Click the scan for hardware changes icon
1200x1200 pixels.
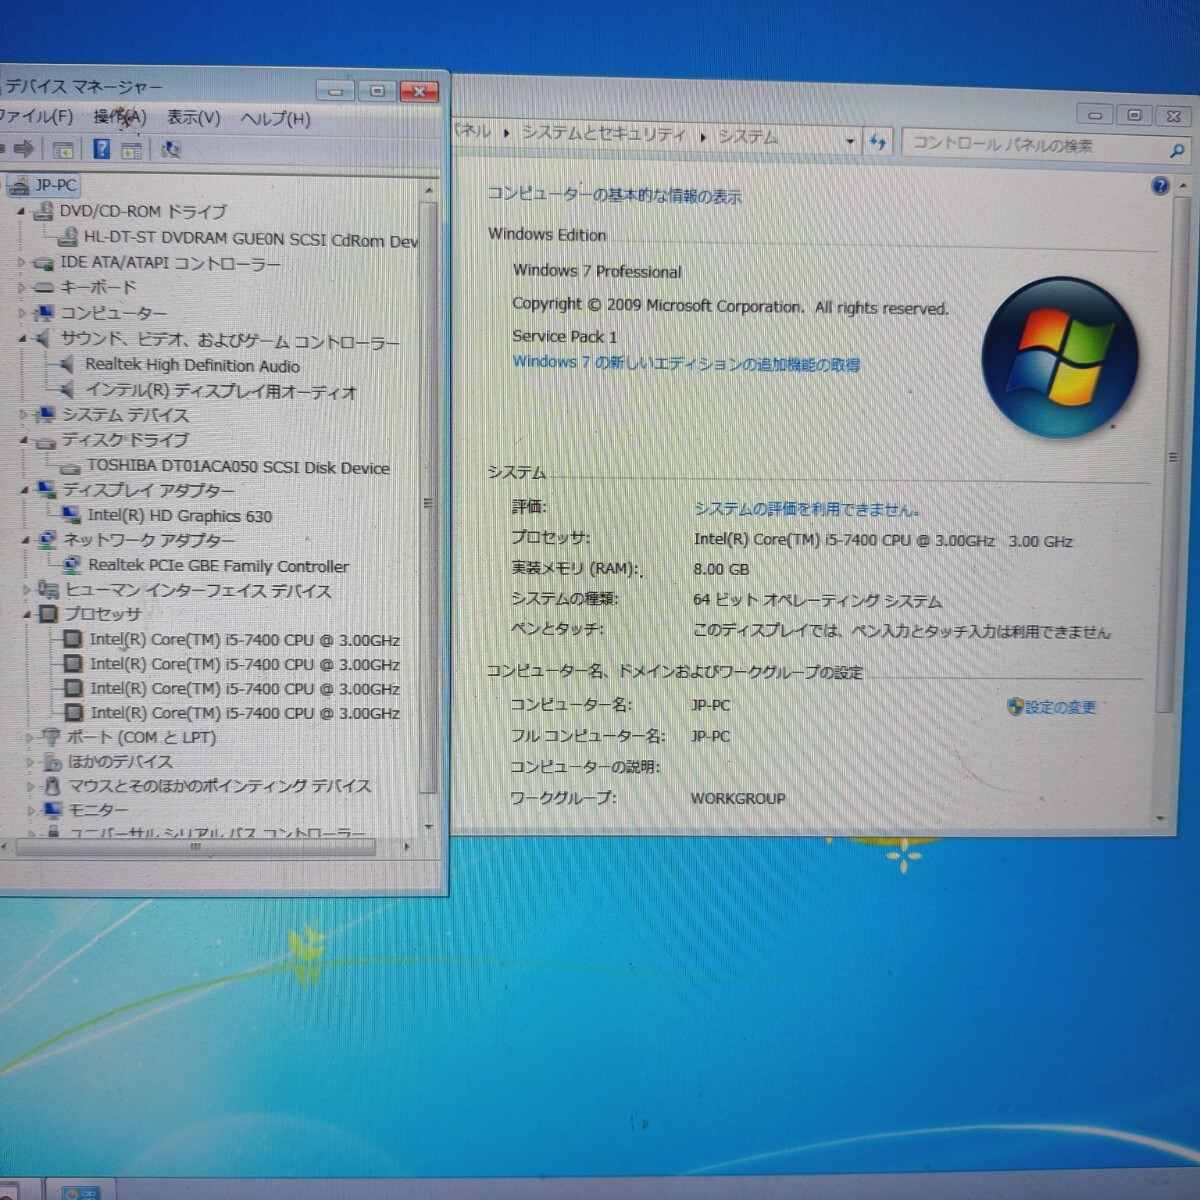click(x=171, y=150)
